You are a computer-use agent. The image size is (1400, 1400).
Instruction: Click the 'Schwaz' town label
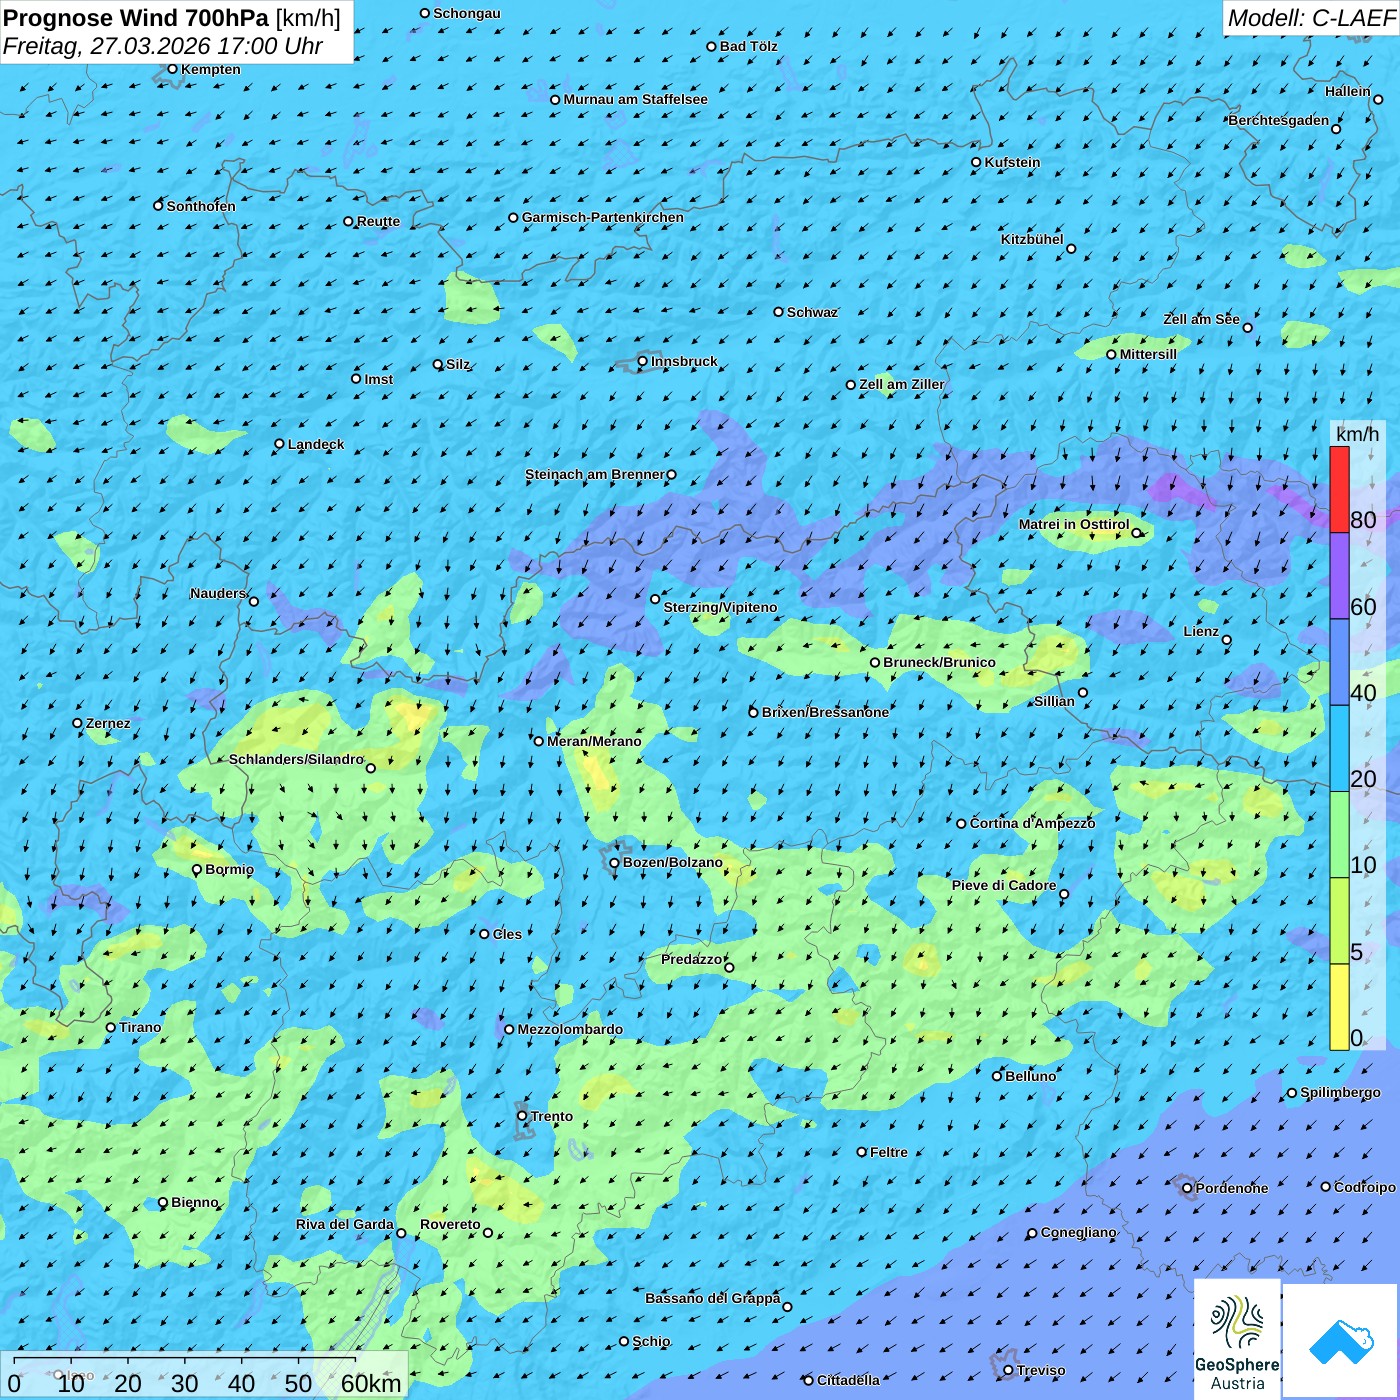812,312
